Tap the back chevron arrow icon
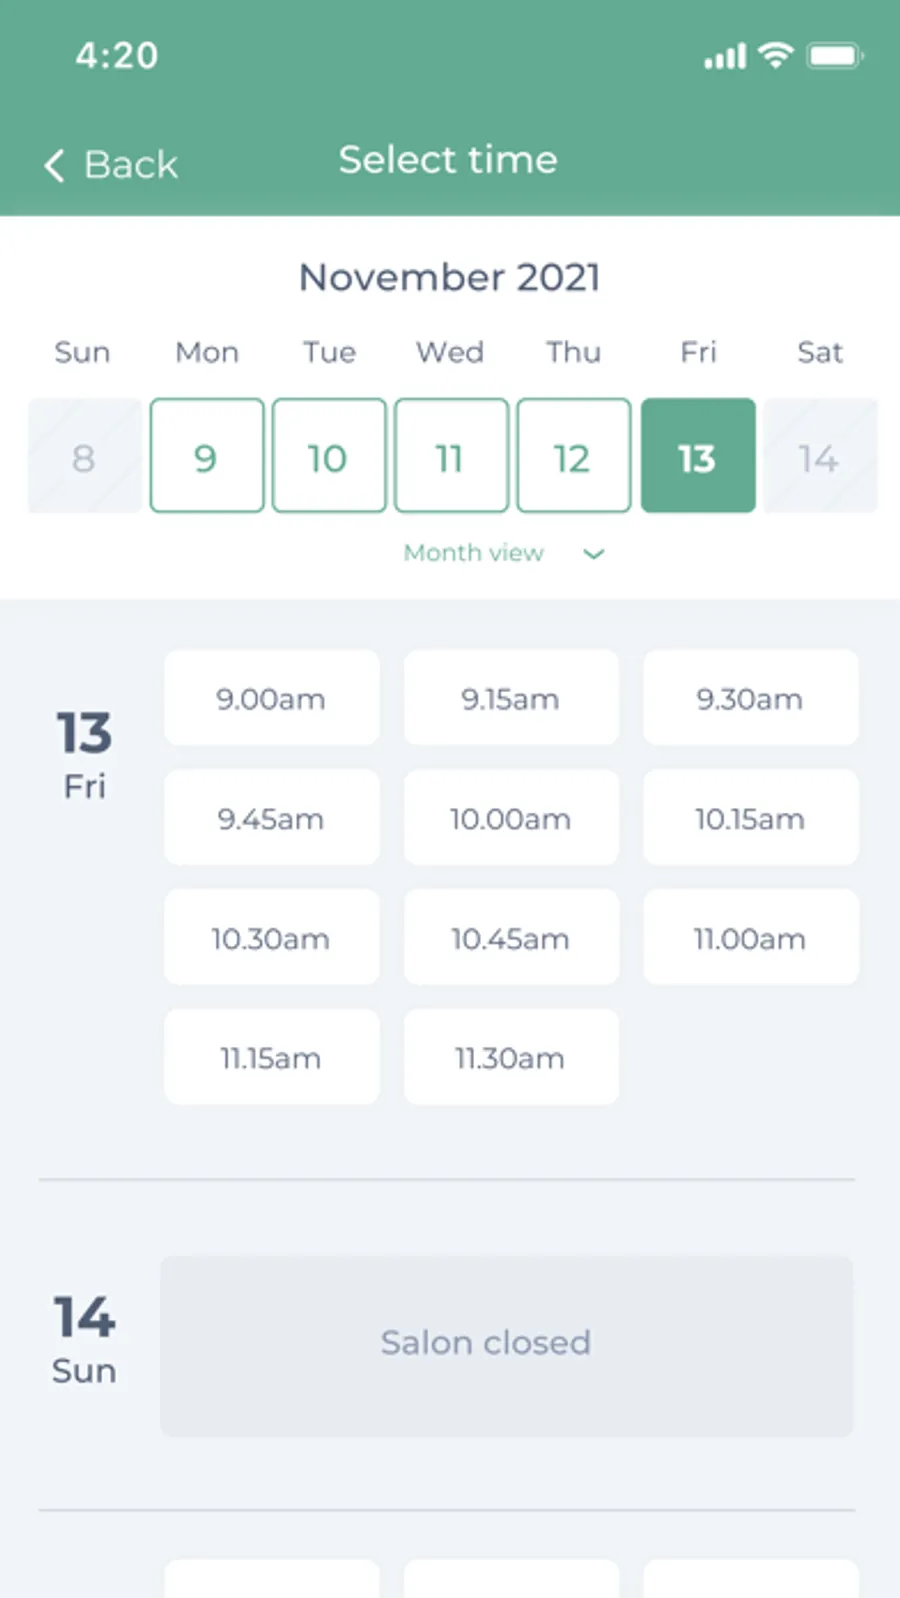Image resolution: width=900 pixels, height=1598 pixels. pos(55,165)
